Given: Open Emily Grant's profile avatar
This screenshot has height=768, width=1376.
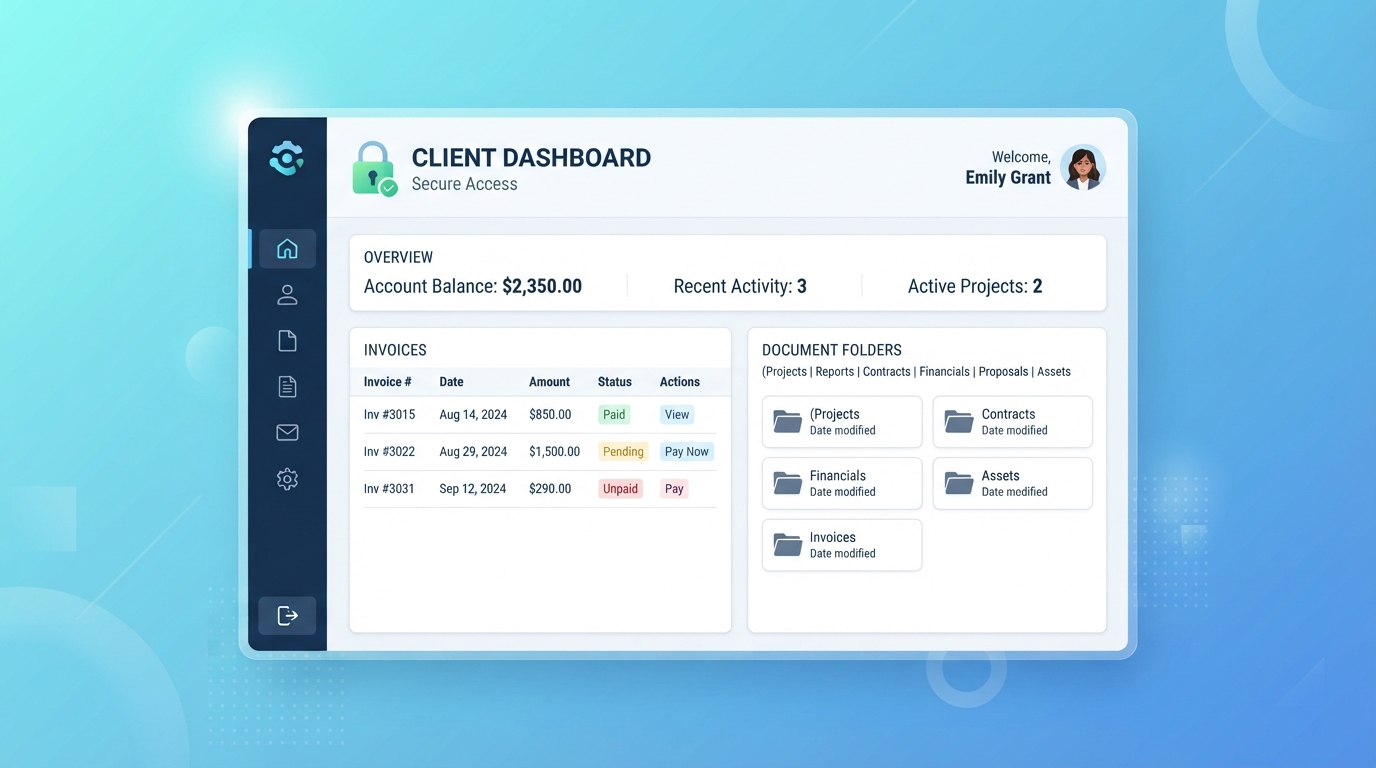Looking at the screenshot, I should [x=1083, y=167].
